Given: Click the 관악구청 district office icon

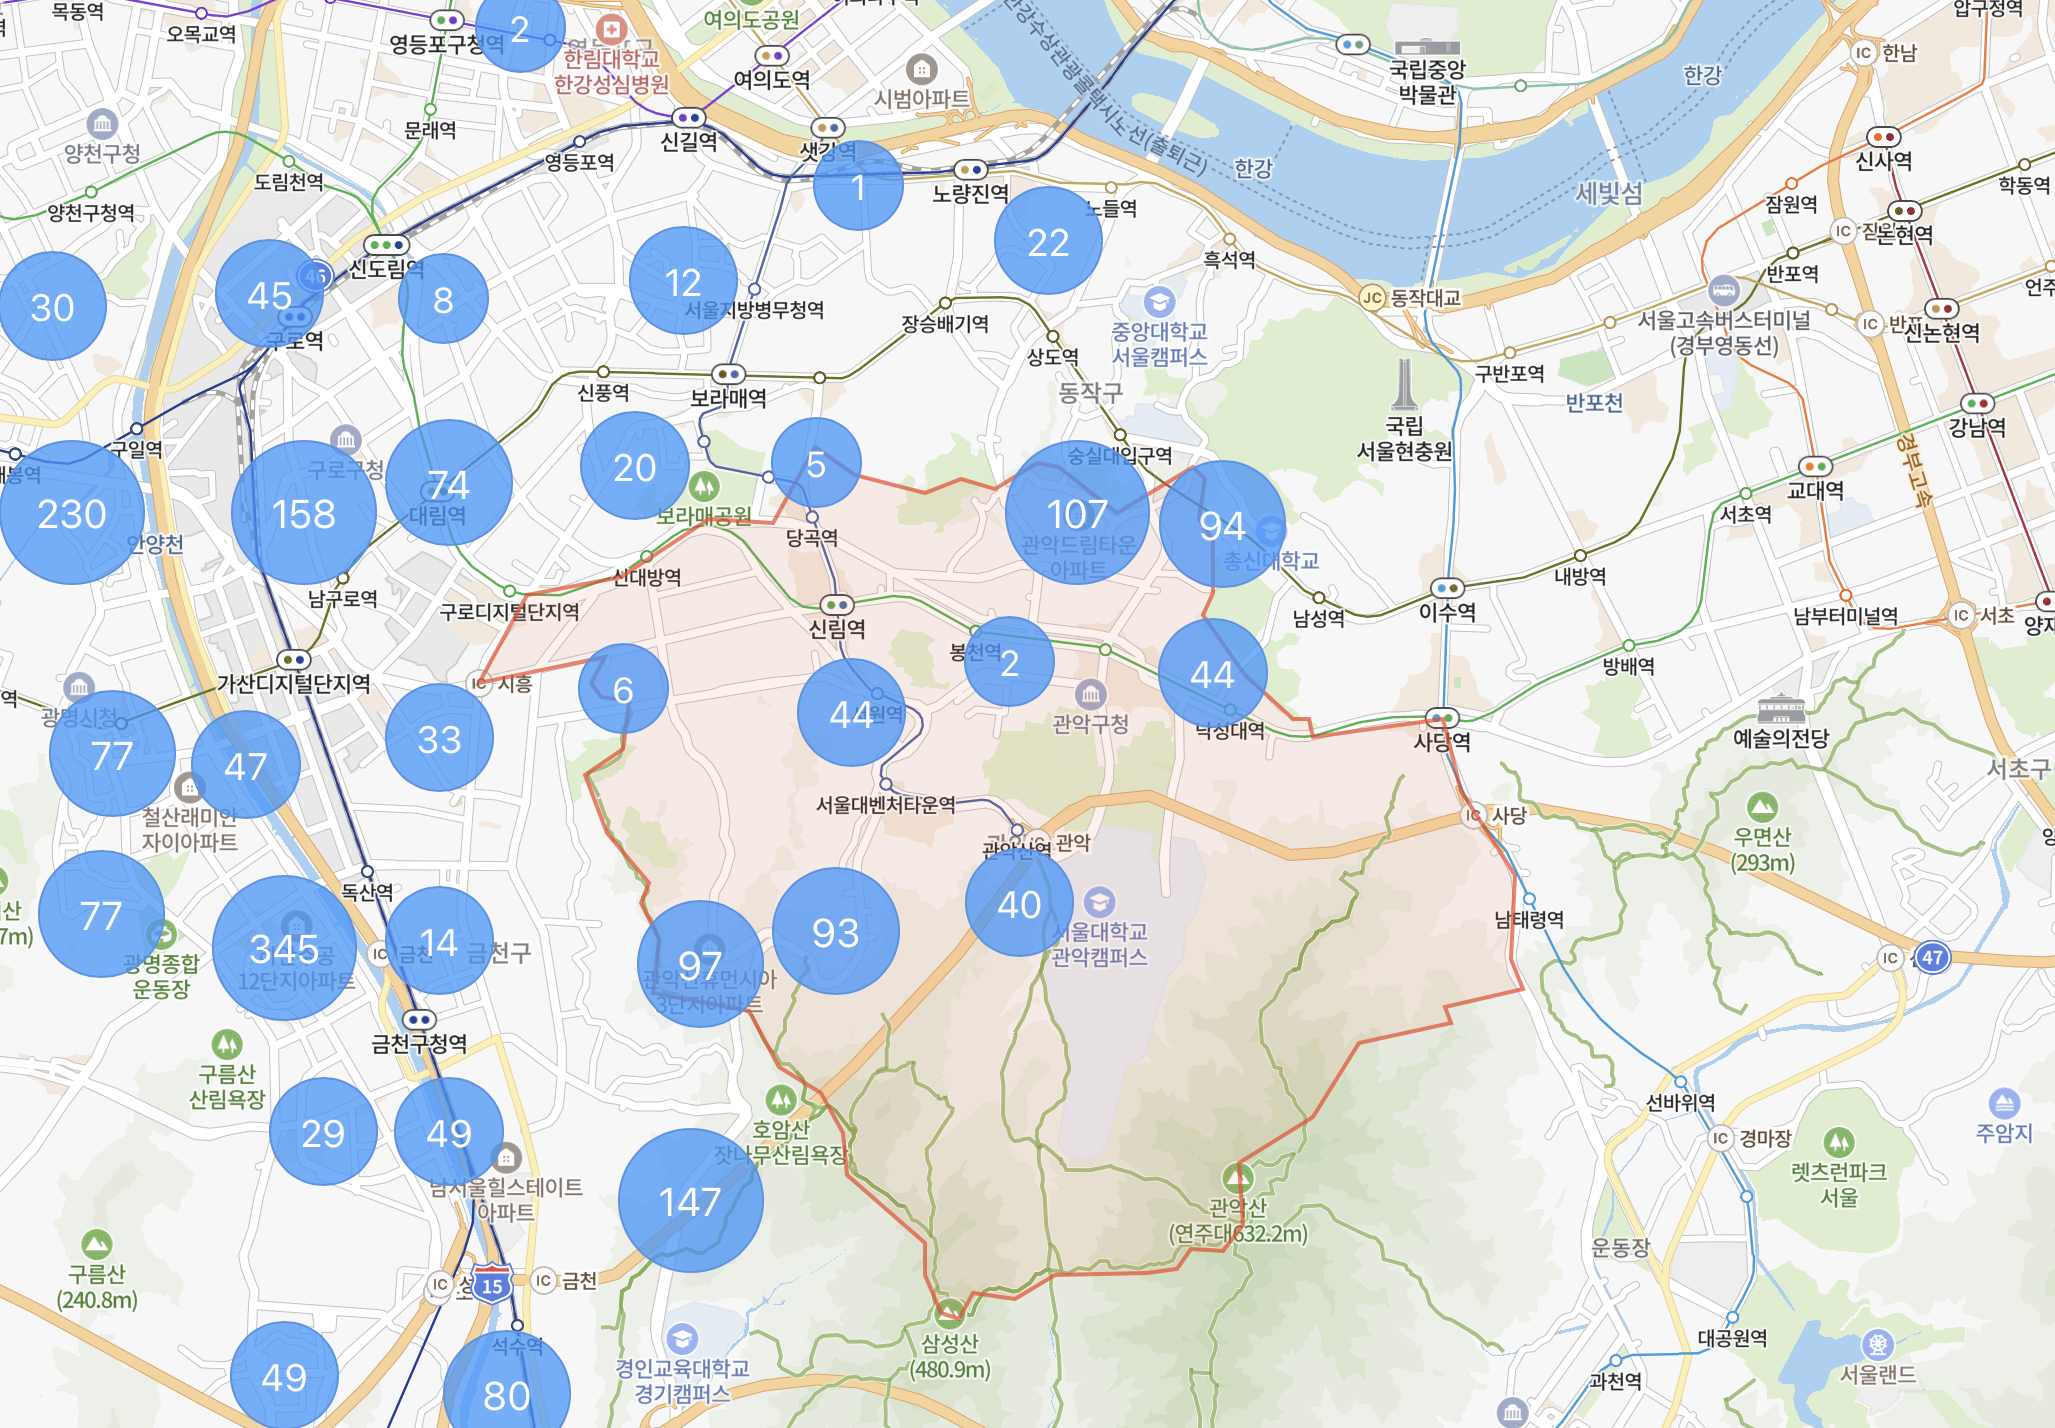Looking at the screenshot, I should (x=1090, y=693).
